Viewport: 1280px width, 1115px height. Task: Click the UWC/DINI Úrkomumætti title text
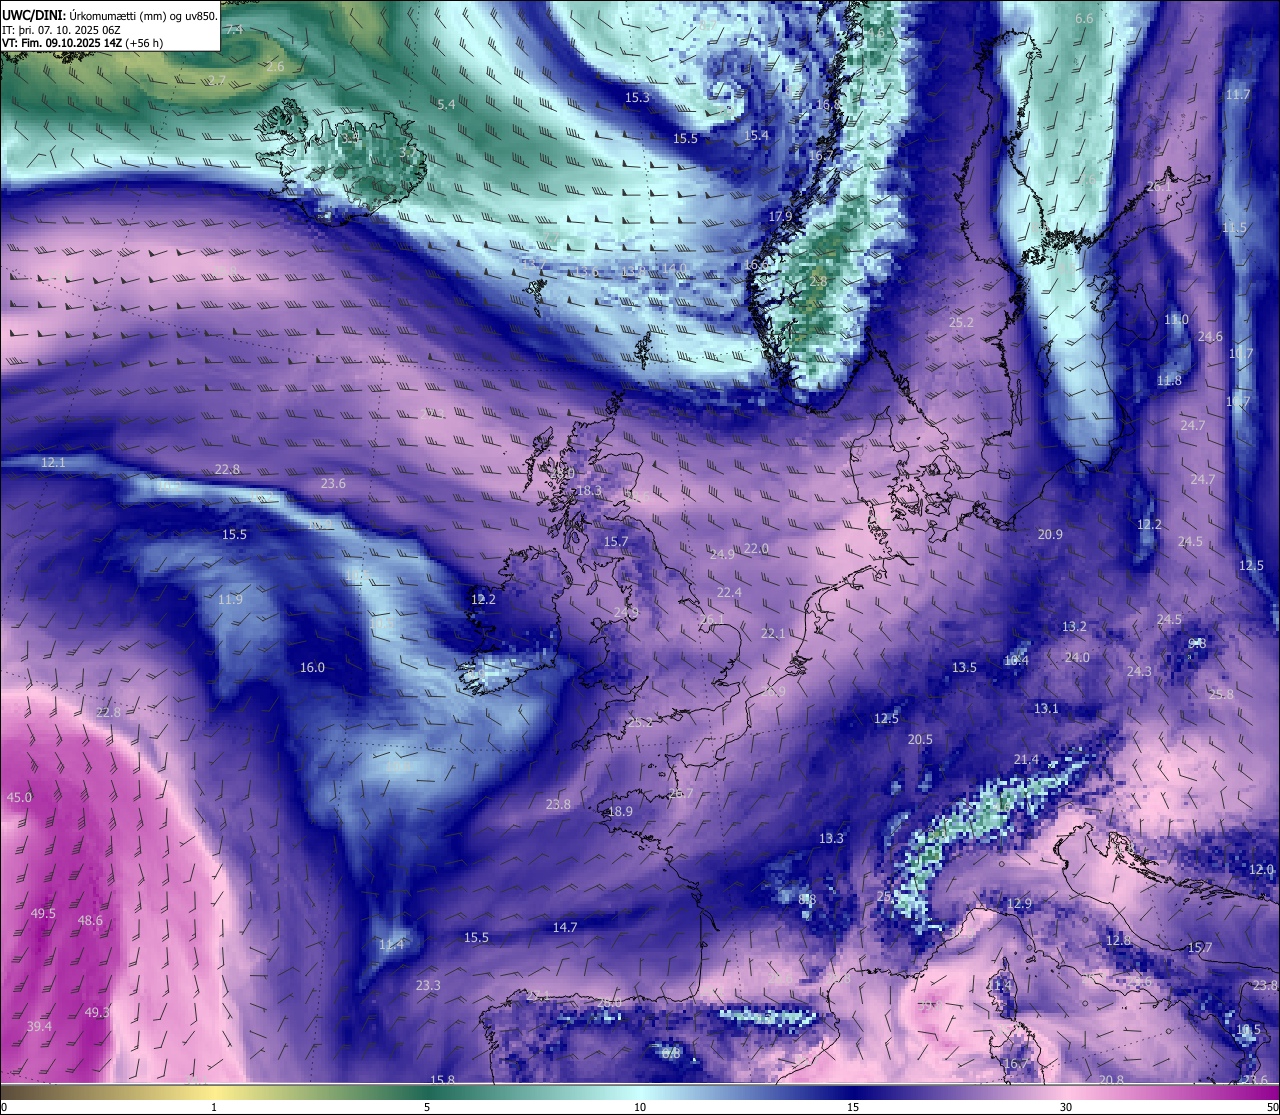[x=109, y=15]
